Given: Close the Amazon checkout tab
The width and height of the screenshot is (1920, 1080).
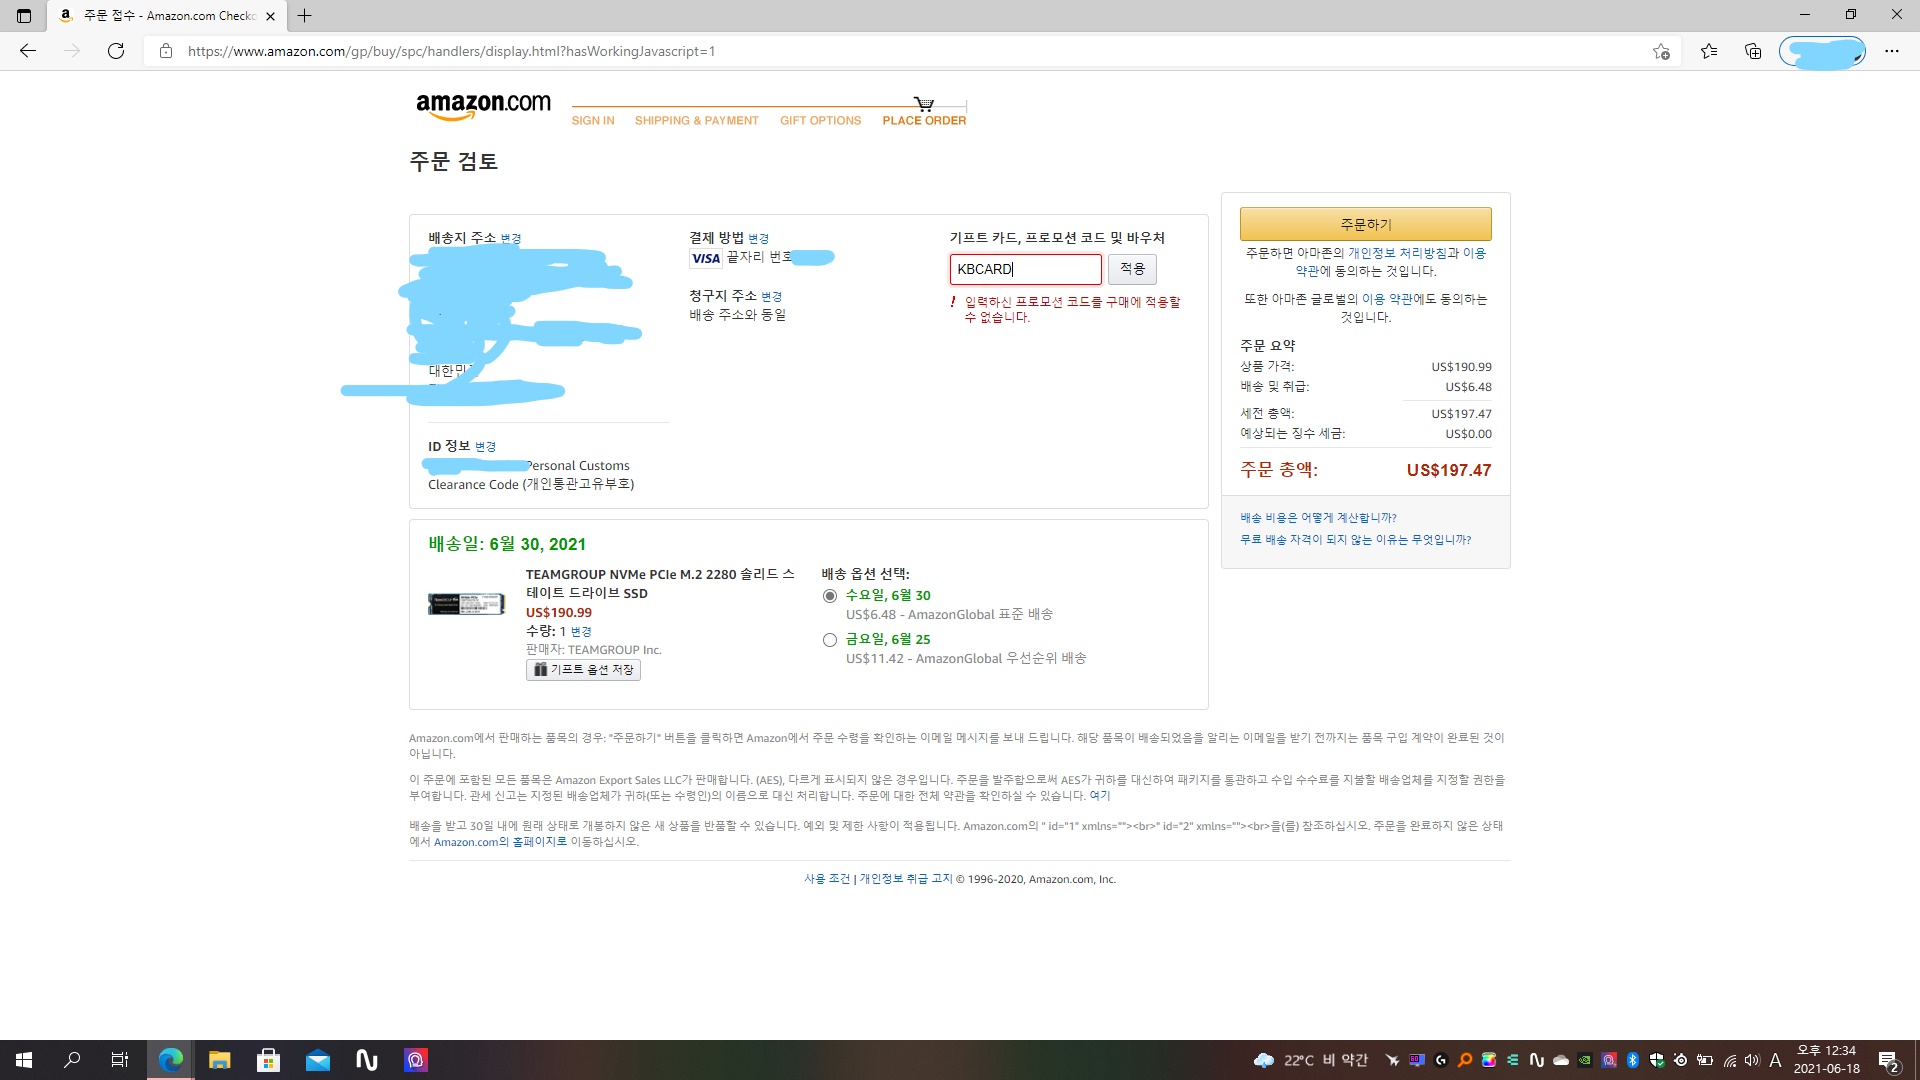Looking at the screenshot, I should click(270, 16).
